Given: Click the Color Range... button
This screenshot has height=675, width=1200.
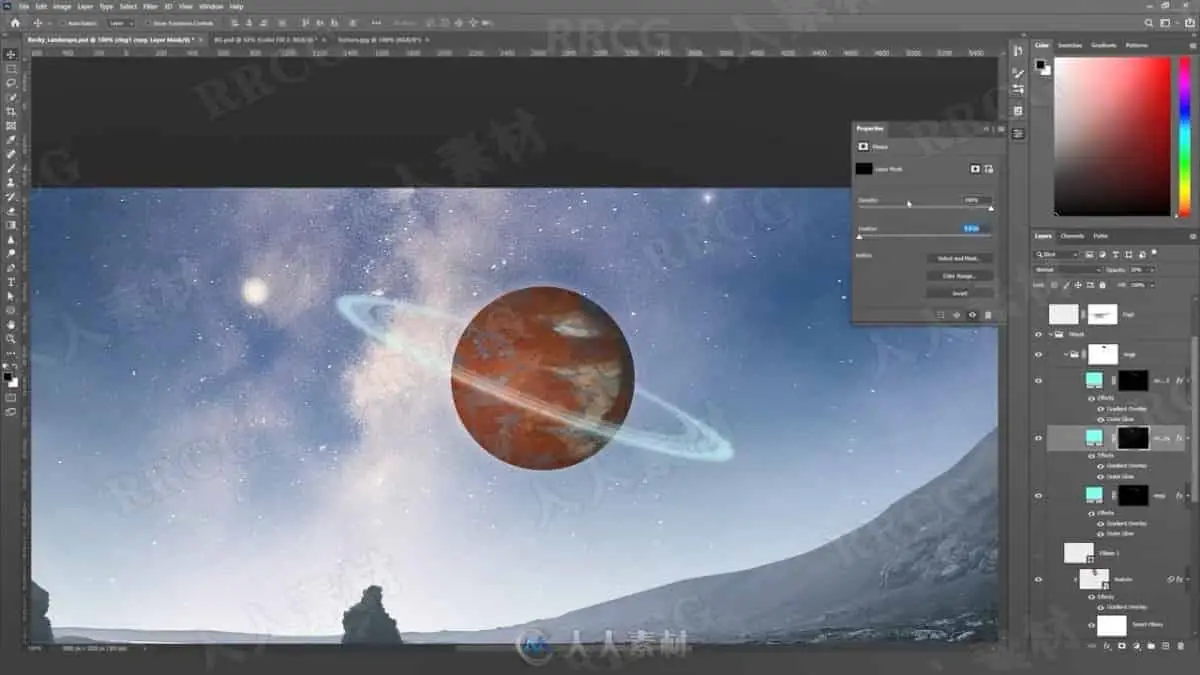Looking at the screenshot, I should pos(960,276).
